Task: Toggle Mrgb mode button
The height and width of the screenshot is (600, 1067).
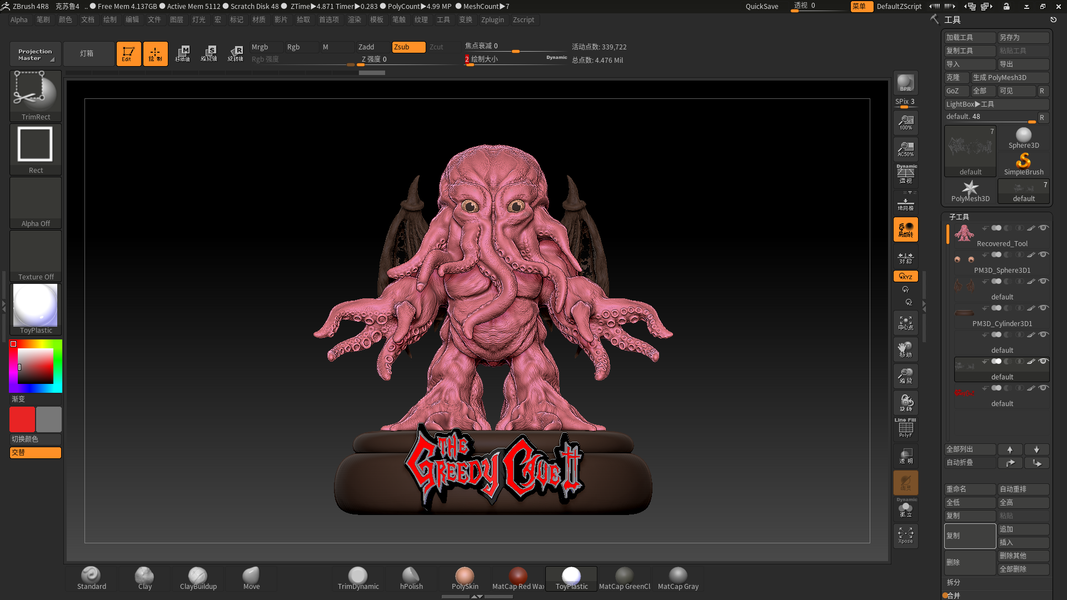Action: pos(265,47)
